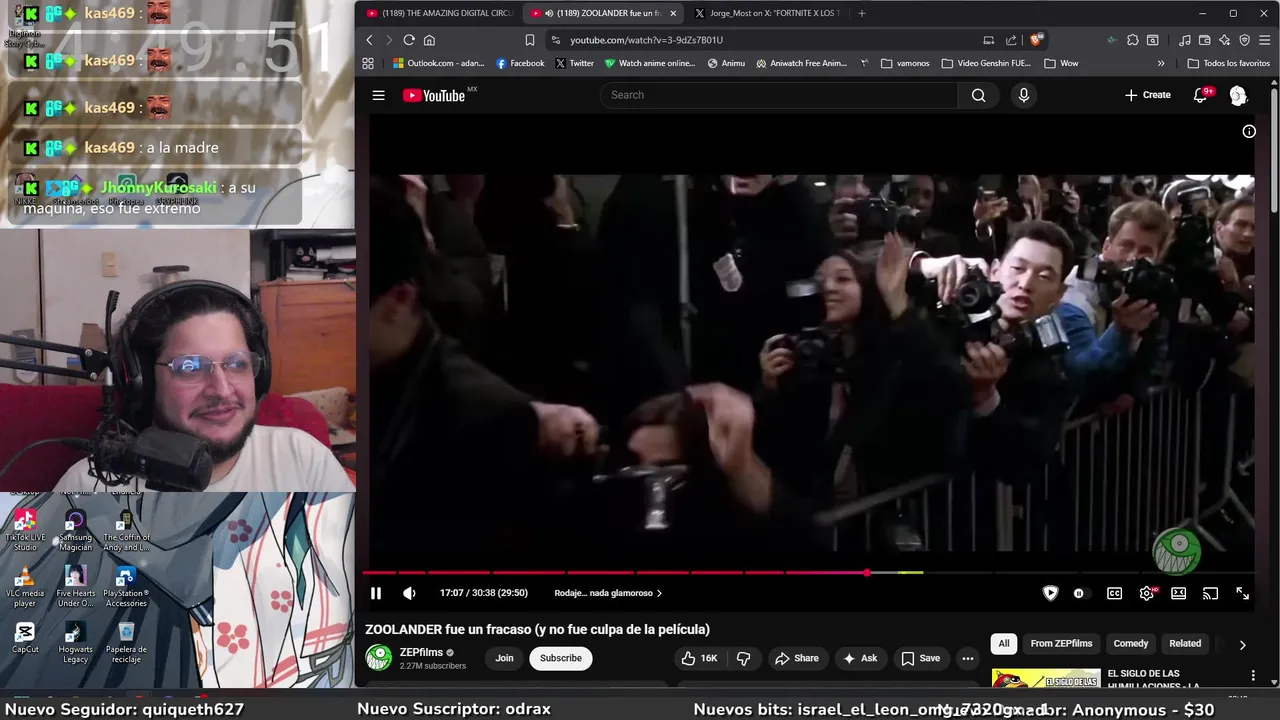Switch to theater mode
This screenshot has width=1280, height=720.
coord(1178,593)
